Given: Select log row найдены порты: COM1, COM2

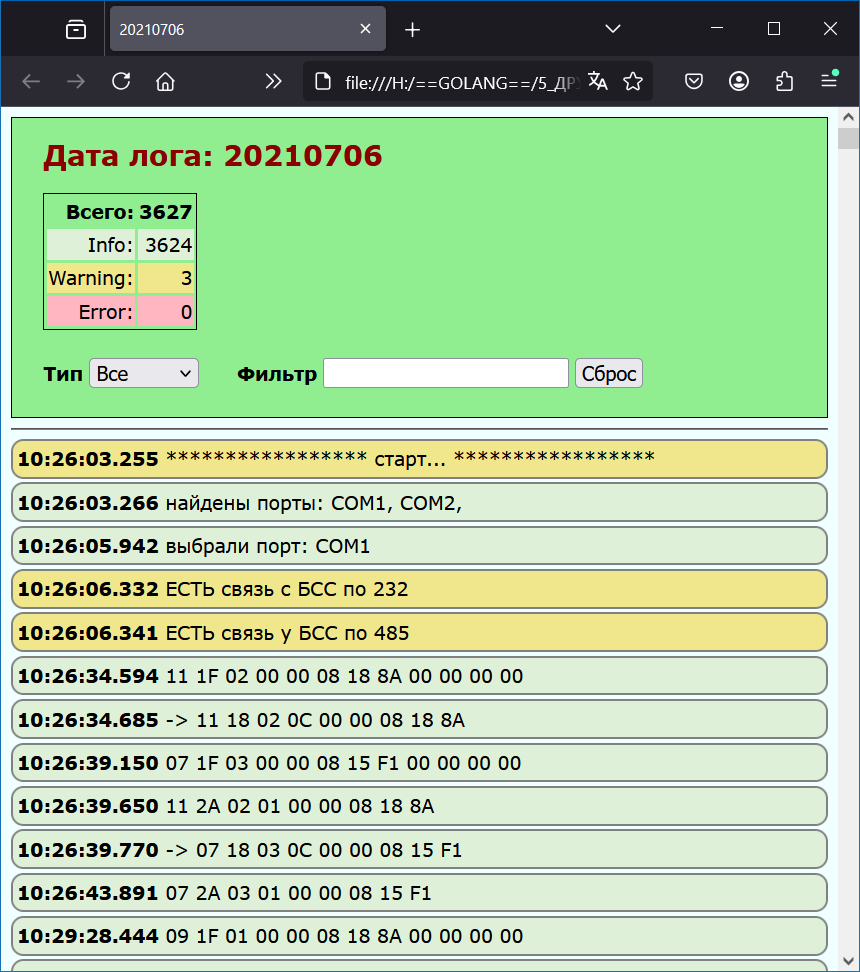Looking at the screenshot, I should coord(420,502).
